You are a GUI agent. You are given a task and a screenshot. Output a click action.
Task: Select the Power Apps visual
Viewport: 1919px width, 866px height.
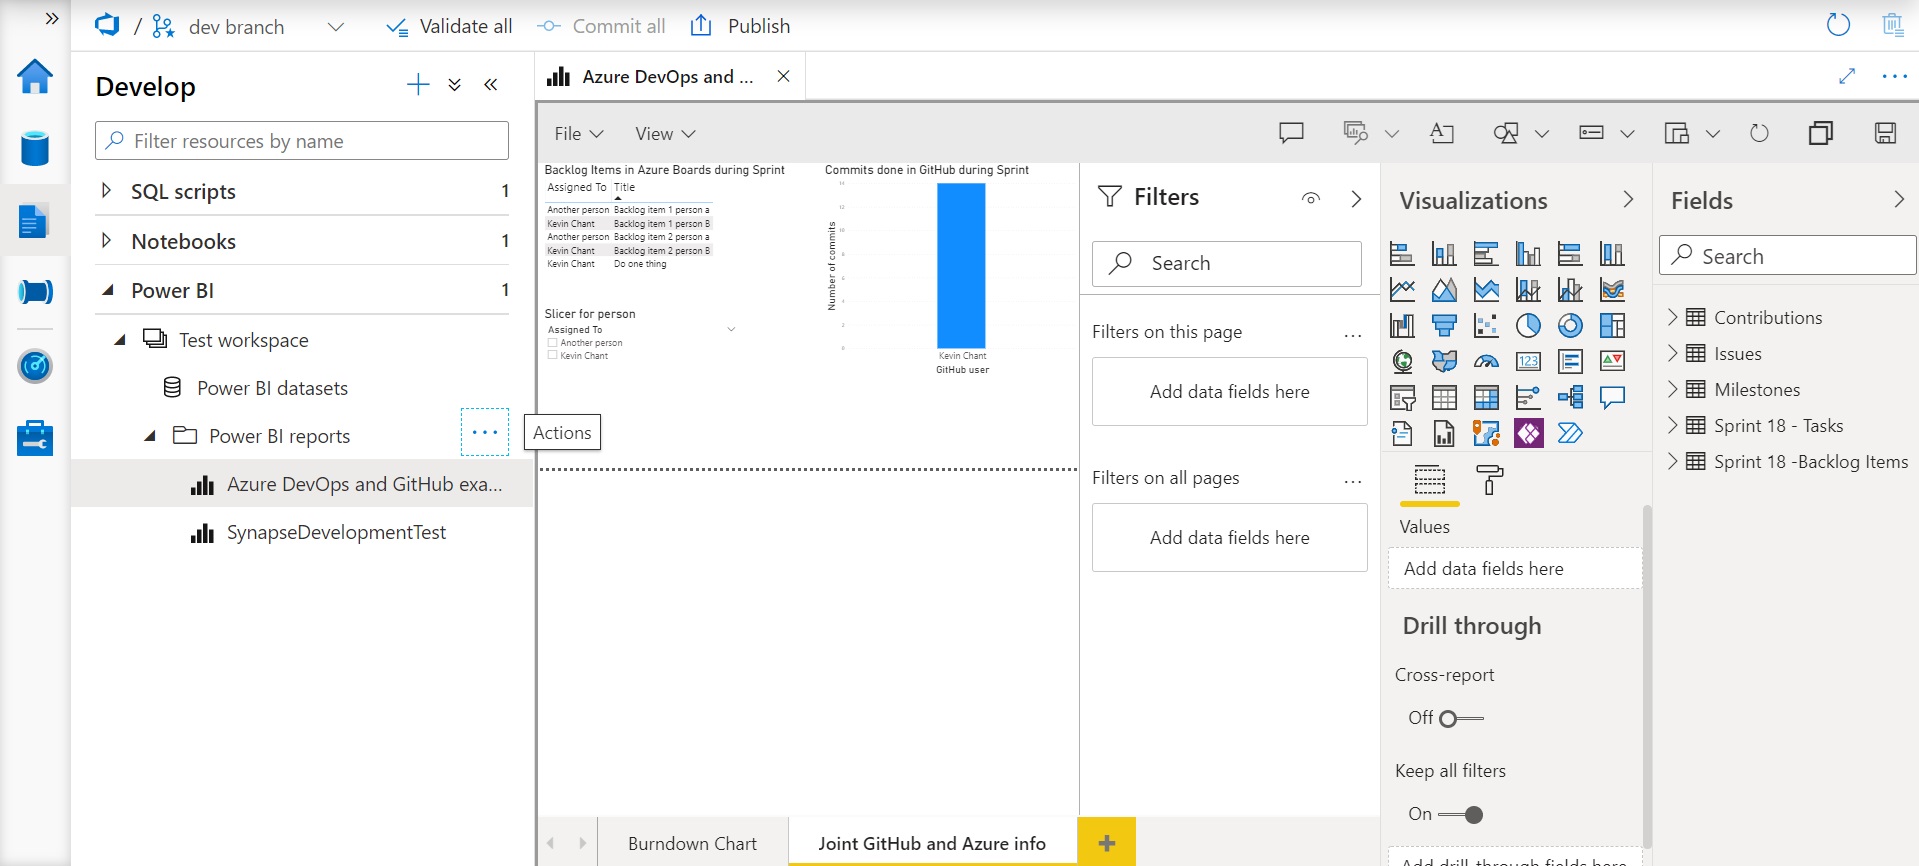click(1528, 433)
